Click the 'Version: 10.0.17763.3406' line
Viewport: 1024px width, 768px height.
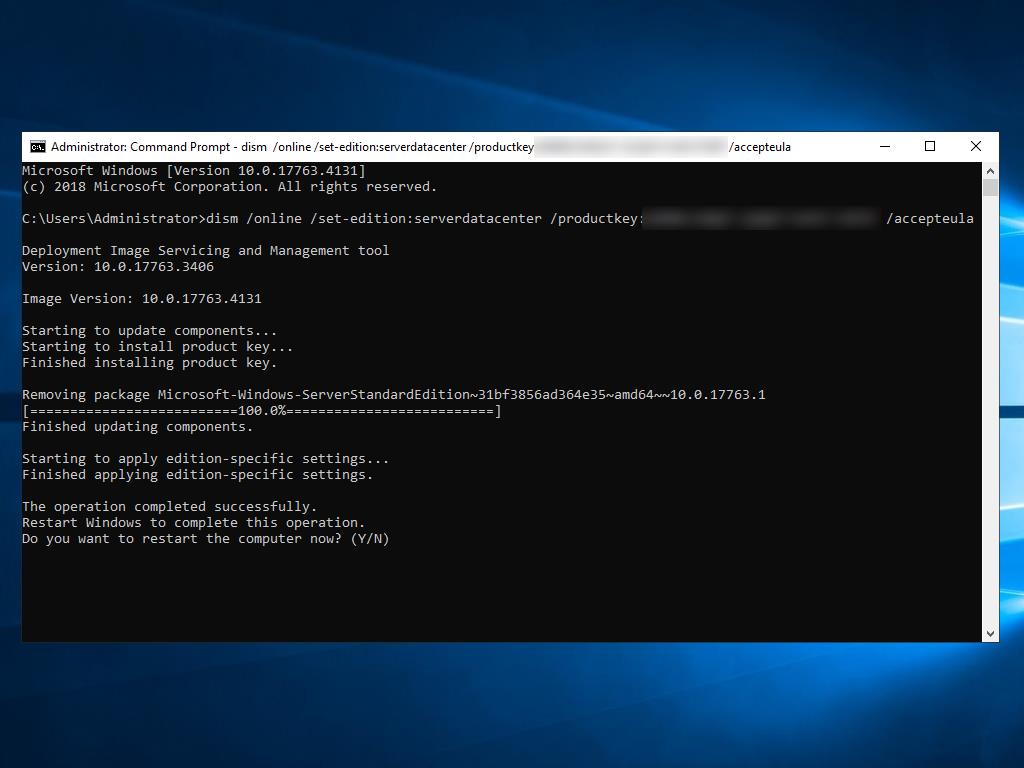tap(118, 266)
